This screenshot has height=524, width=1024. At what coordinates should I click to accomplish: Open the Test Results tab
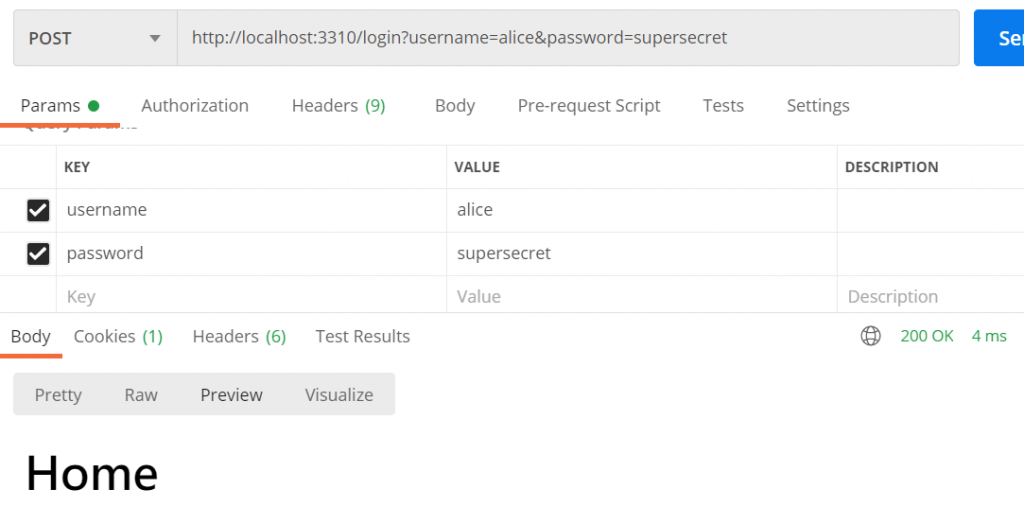click(x=363, y=337)
